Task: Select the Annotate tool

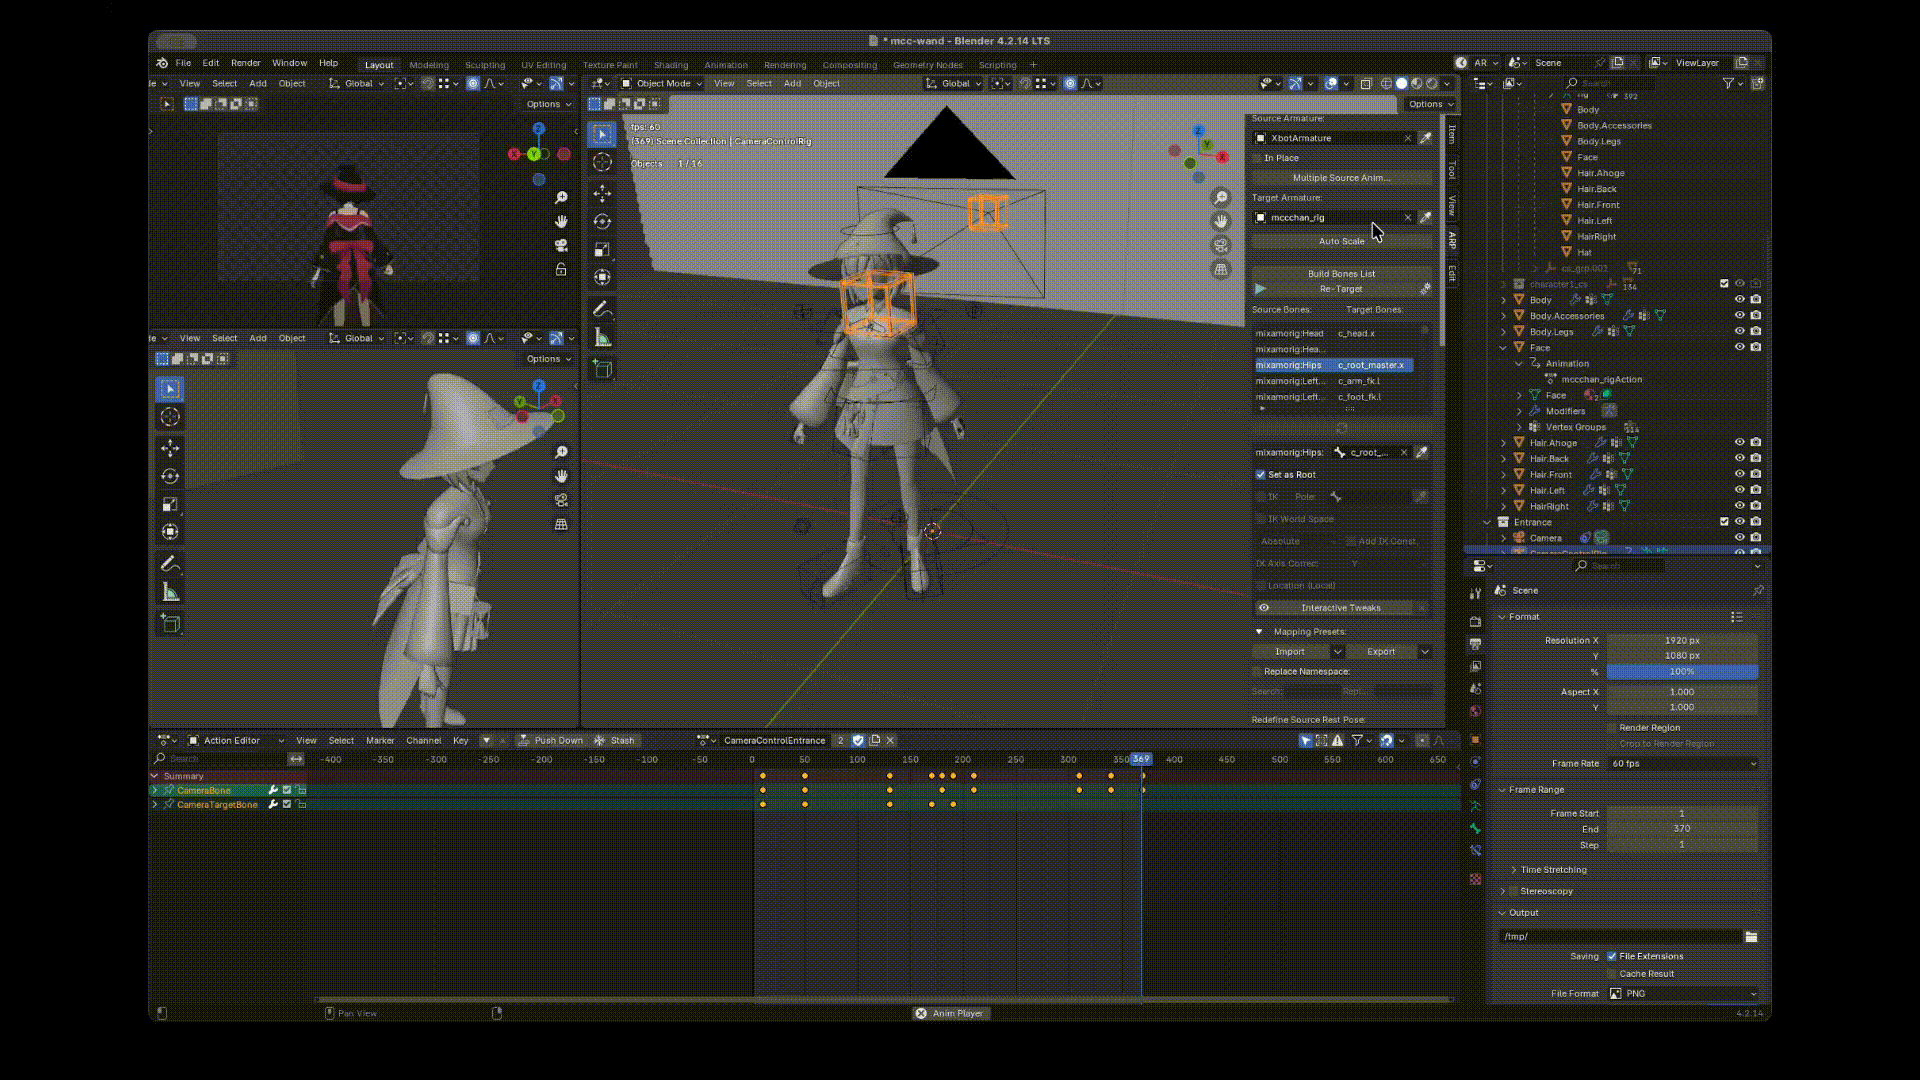Action: coord(602,310)
